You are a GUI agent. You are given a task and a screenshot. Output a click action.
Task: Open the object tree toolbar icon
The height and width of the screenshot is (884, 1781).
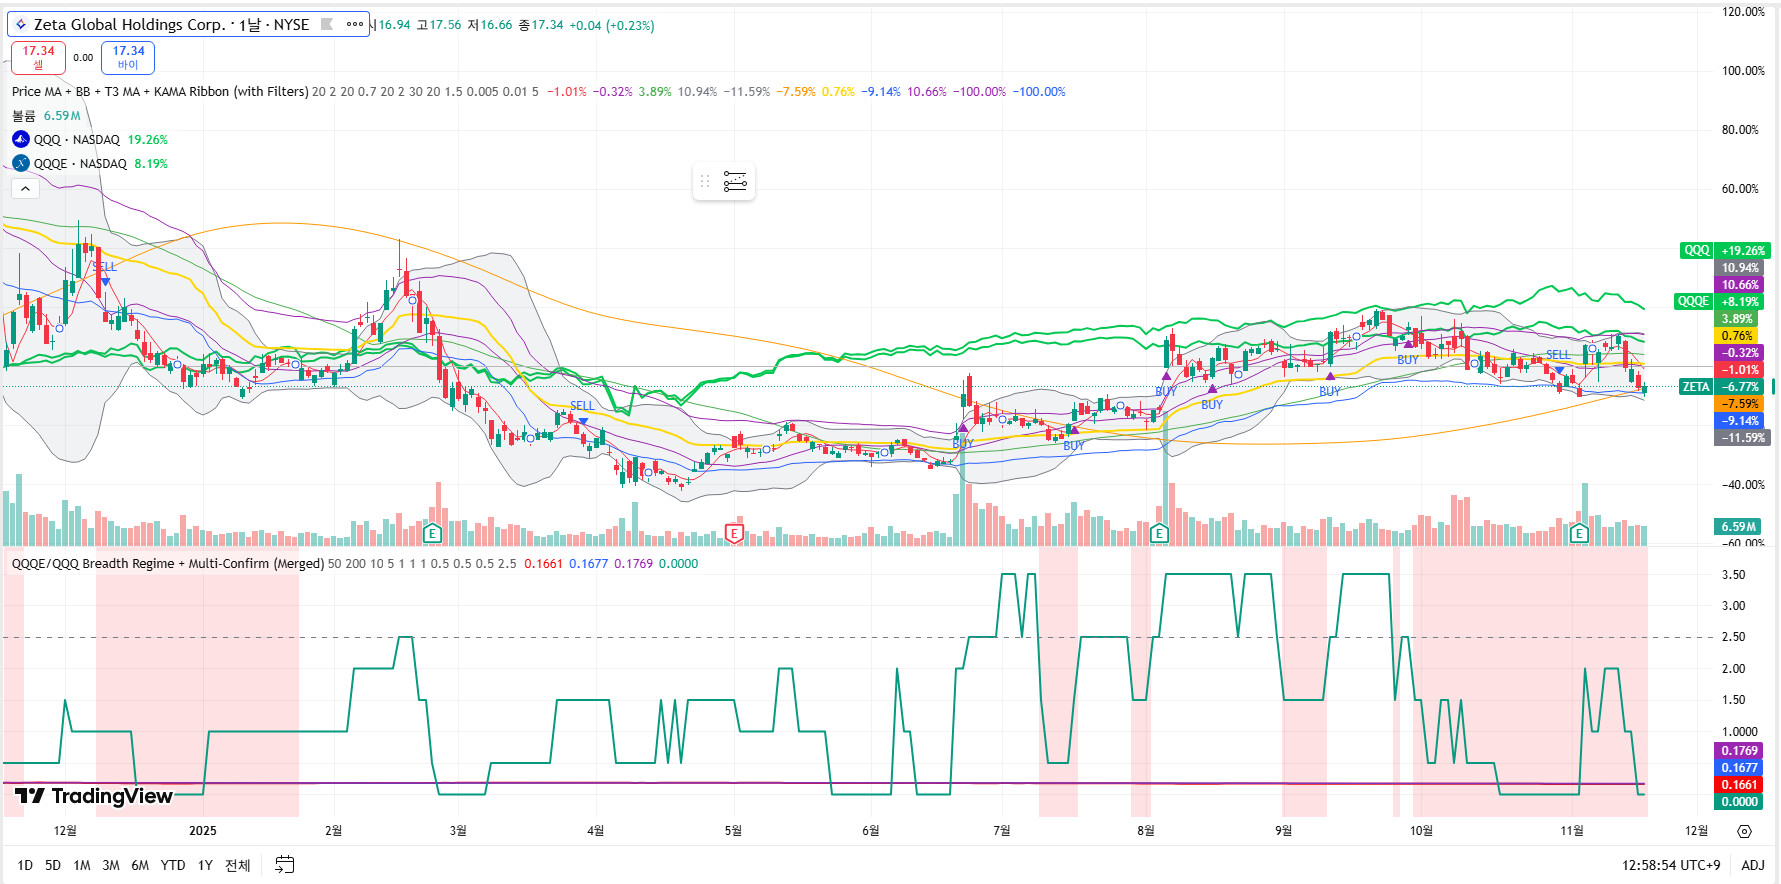tap(735, 181)
